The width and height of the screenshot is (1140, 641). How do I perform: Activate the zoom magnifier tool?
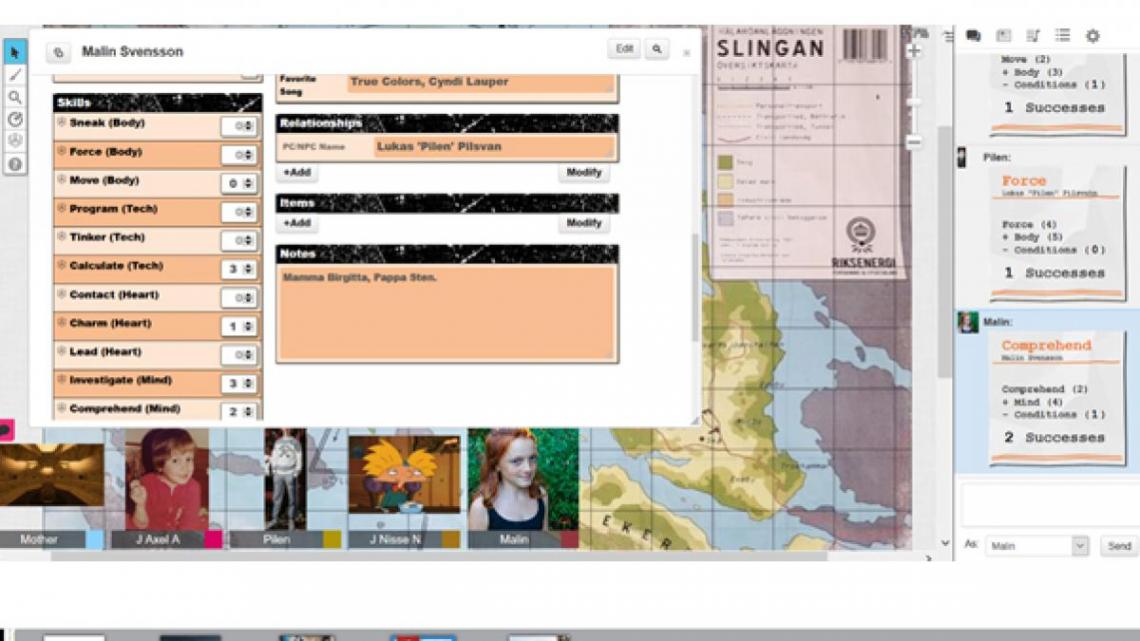(15, 97)
